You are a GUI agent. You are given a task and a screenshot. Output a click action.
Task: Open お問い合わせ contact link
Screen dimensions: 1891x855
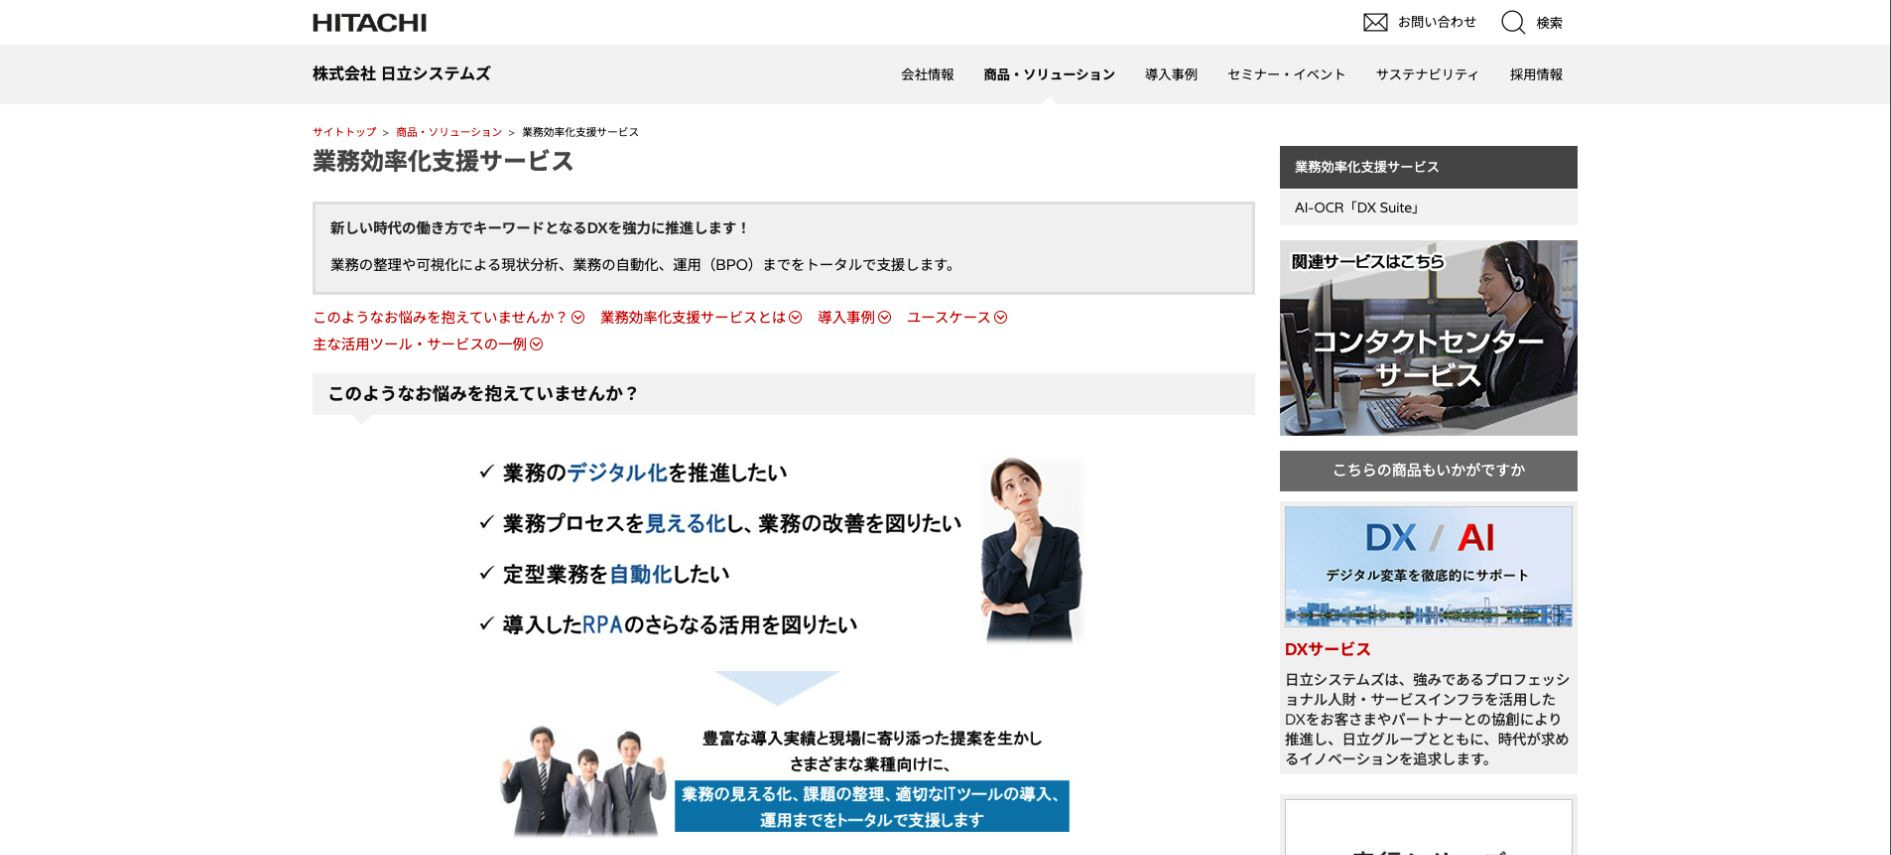point(1436,22)
